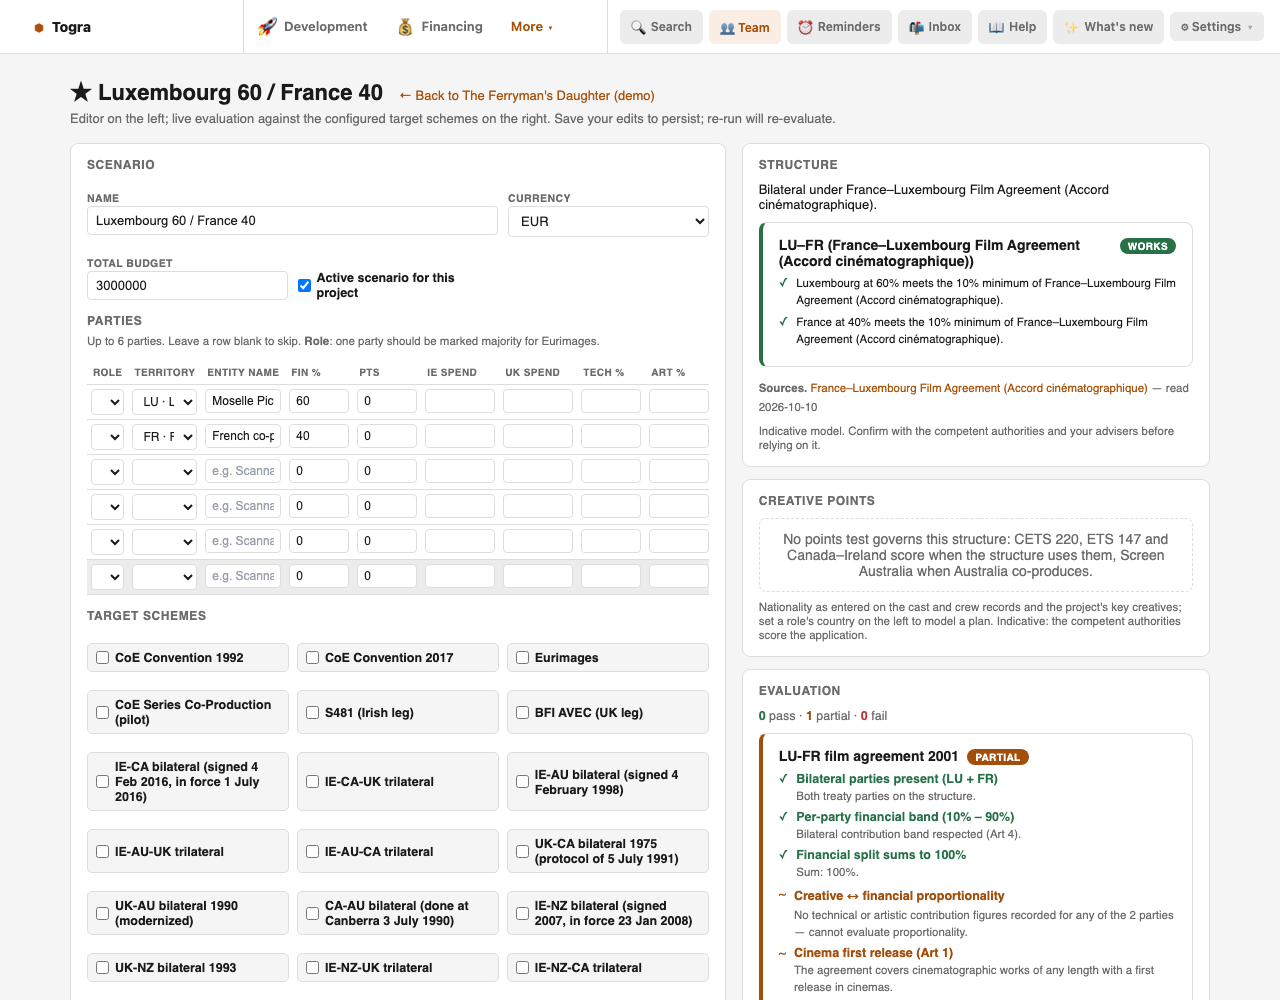Expand the More navigation menu

tap(532, 27)
